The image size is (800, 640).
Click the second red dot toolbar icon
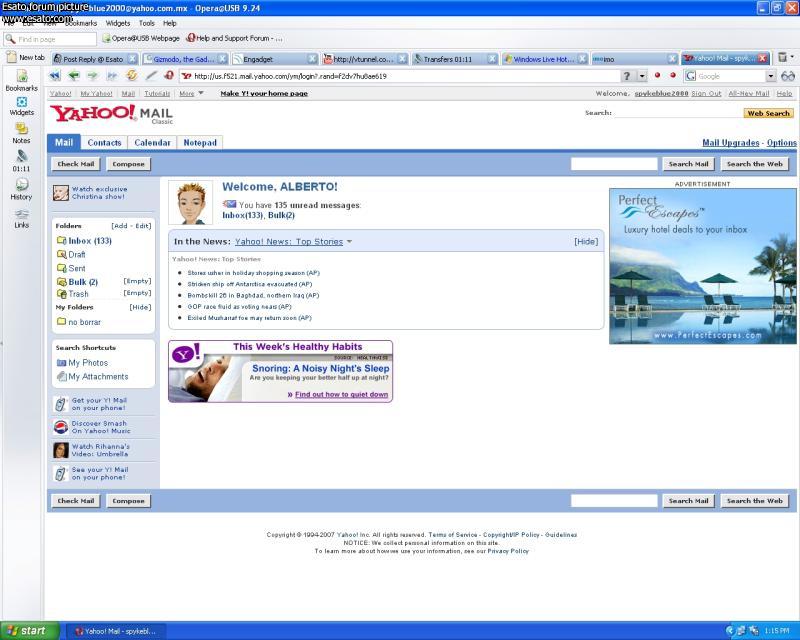[x=673, y=76]
